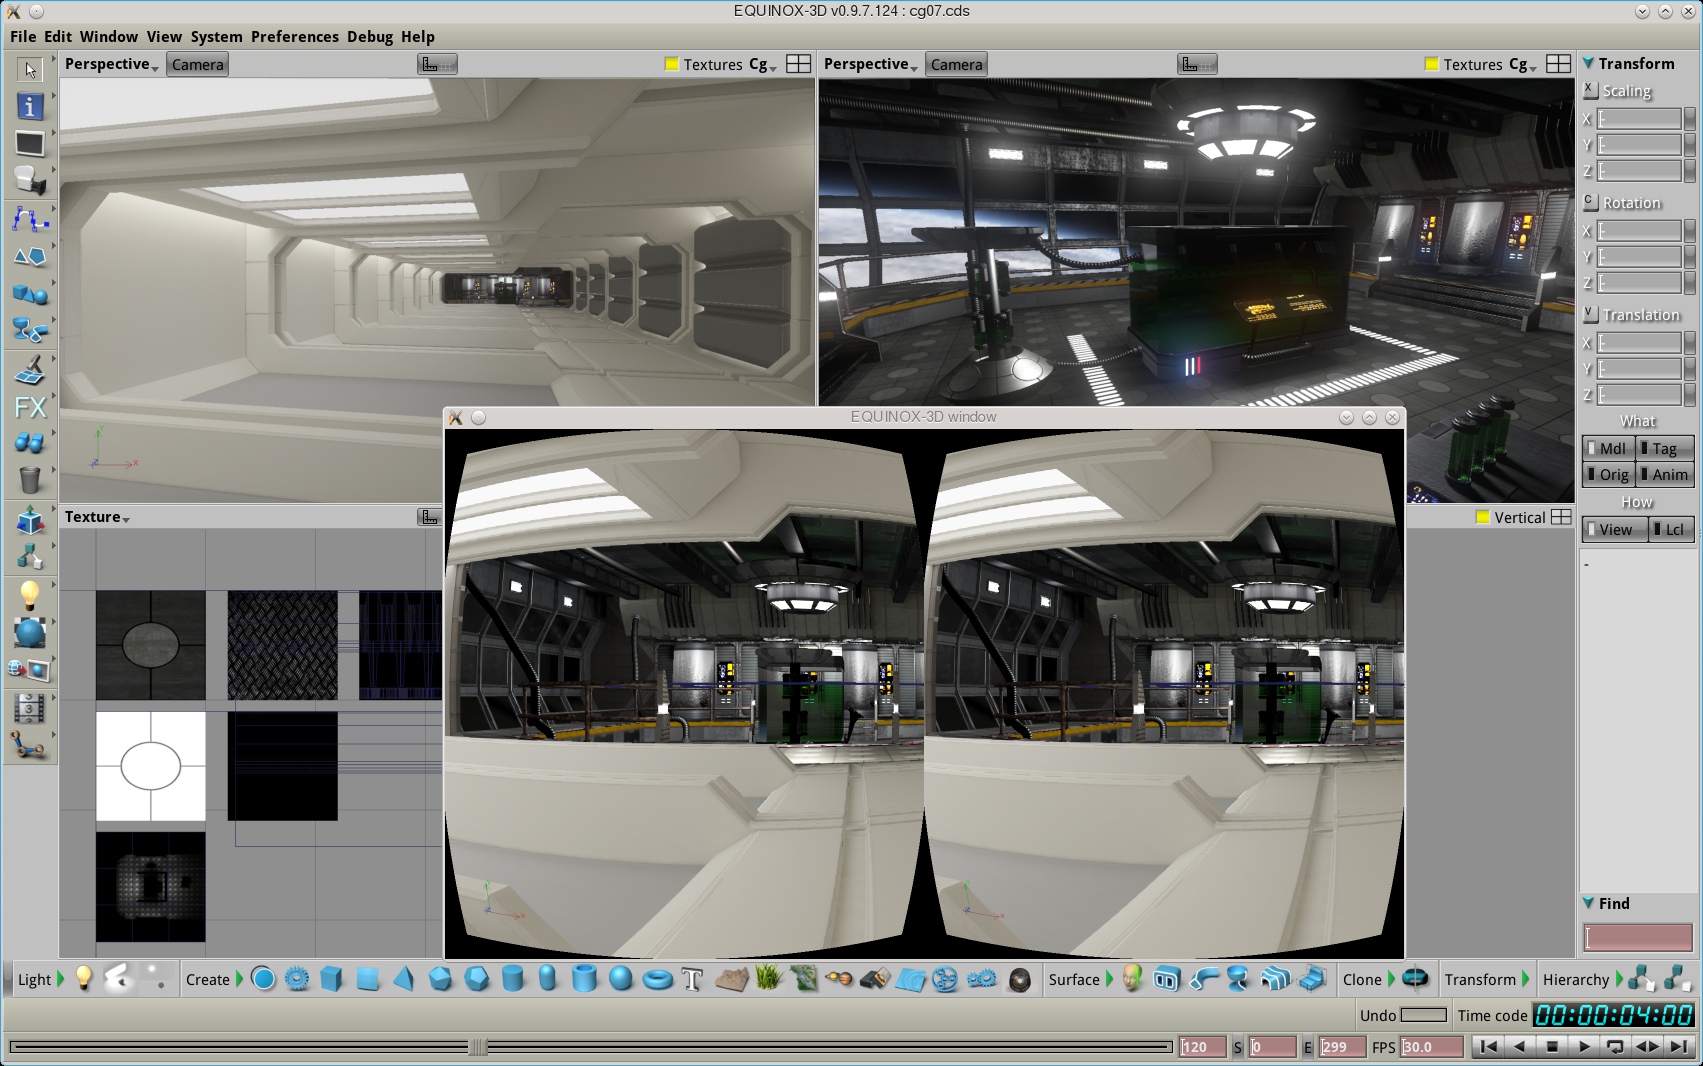Click the cone primitive icon

pyautogui.click(x=404, y=980)
